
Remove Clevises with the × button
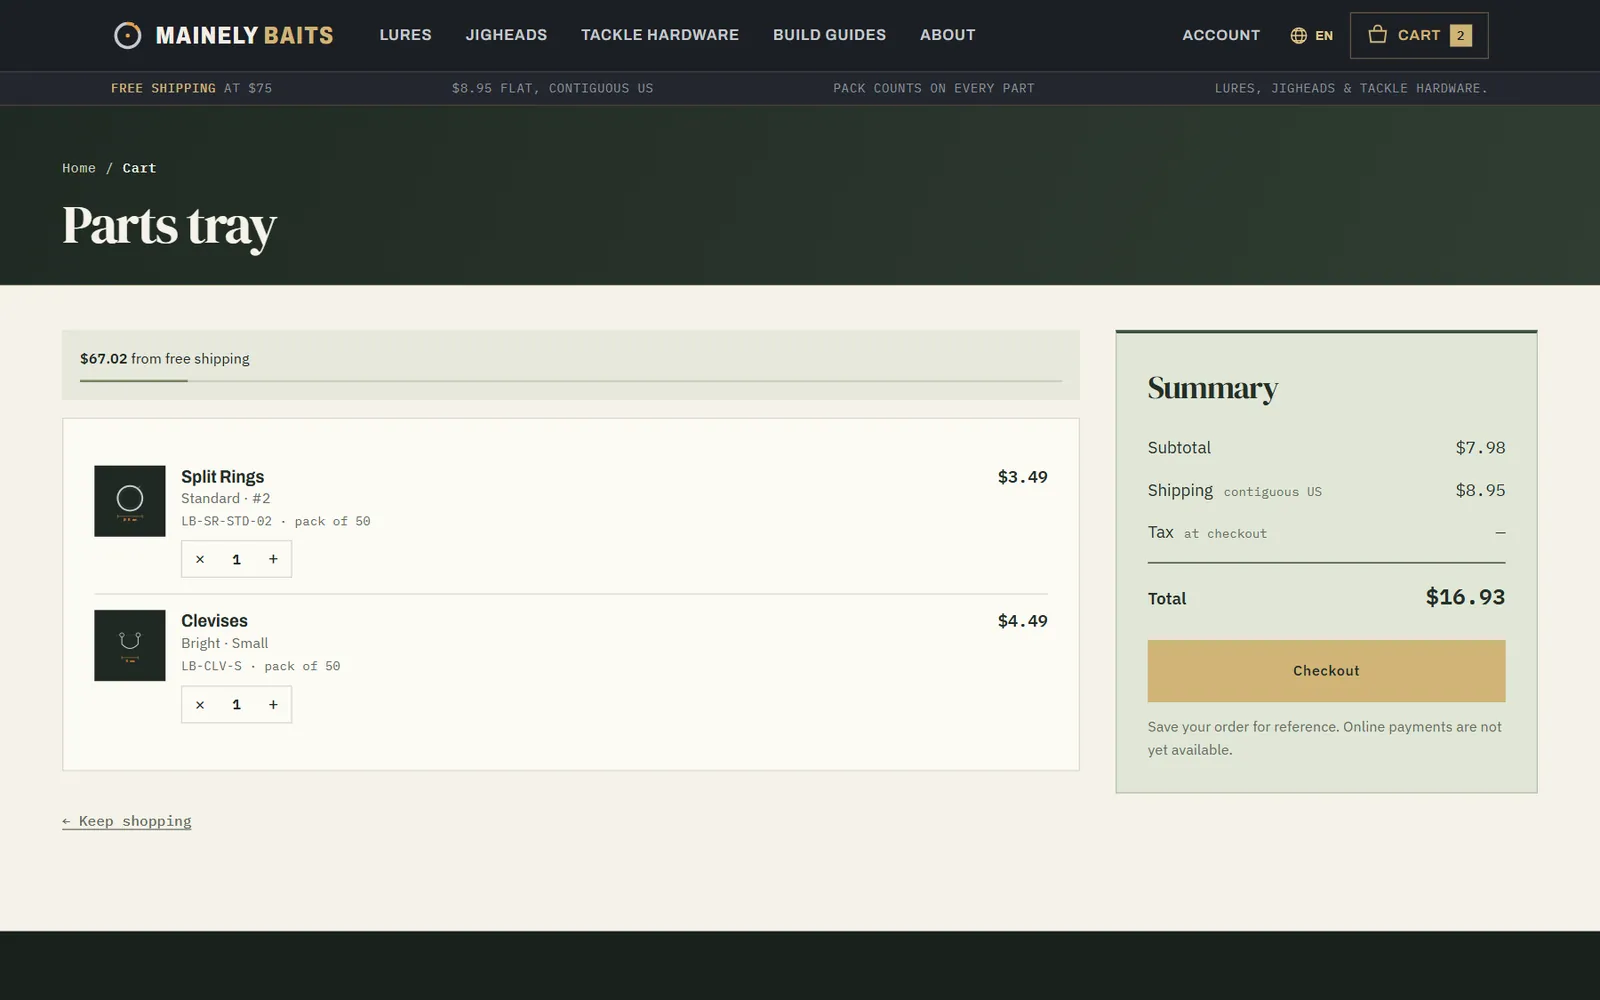click(200, 704)
